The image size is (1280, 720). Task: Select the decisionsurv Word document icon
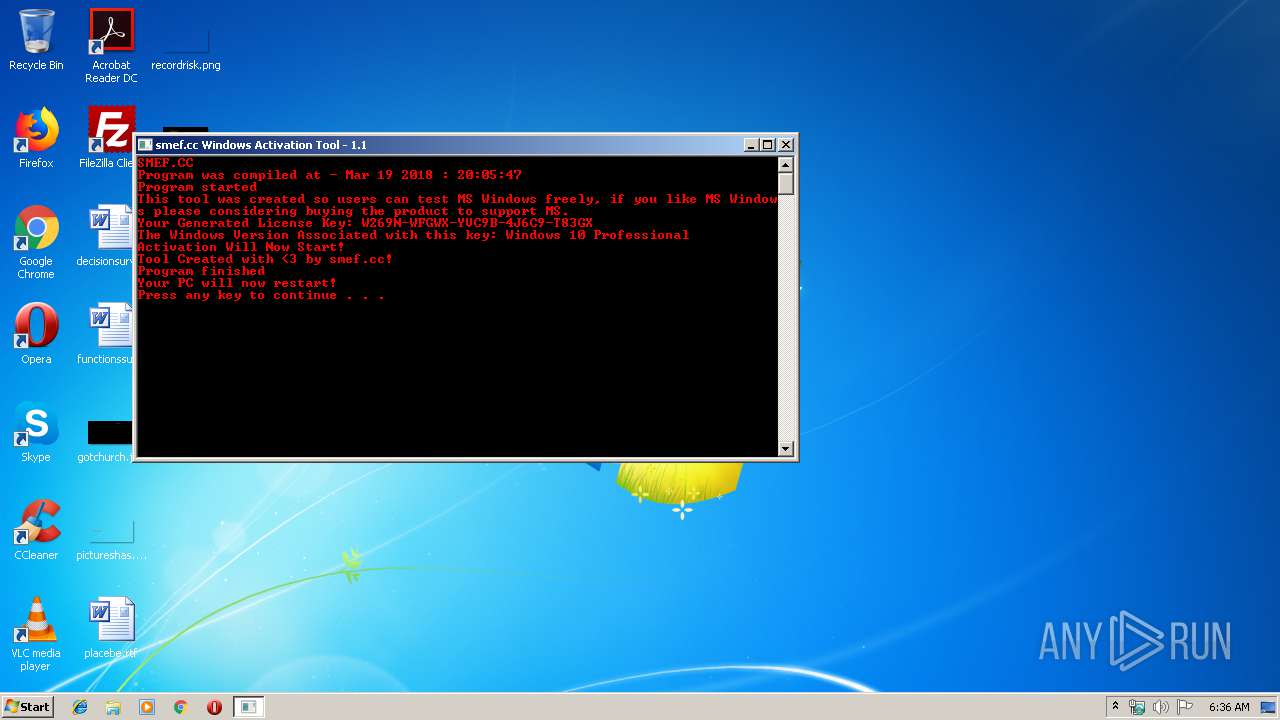[x=106, y=236]
